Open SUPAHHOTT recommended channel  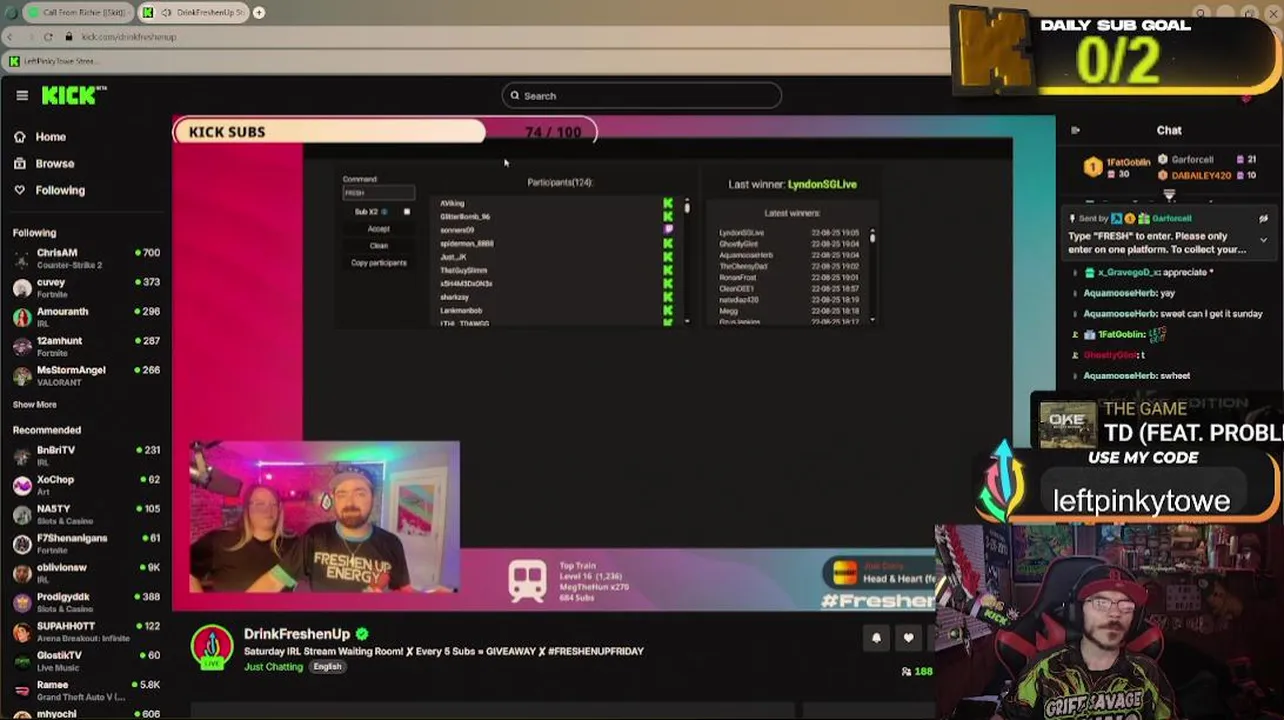[x=66, y=626]
